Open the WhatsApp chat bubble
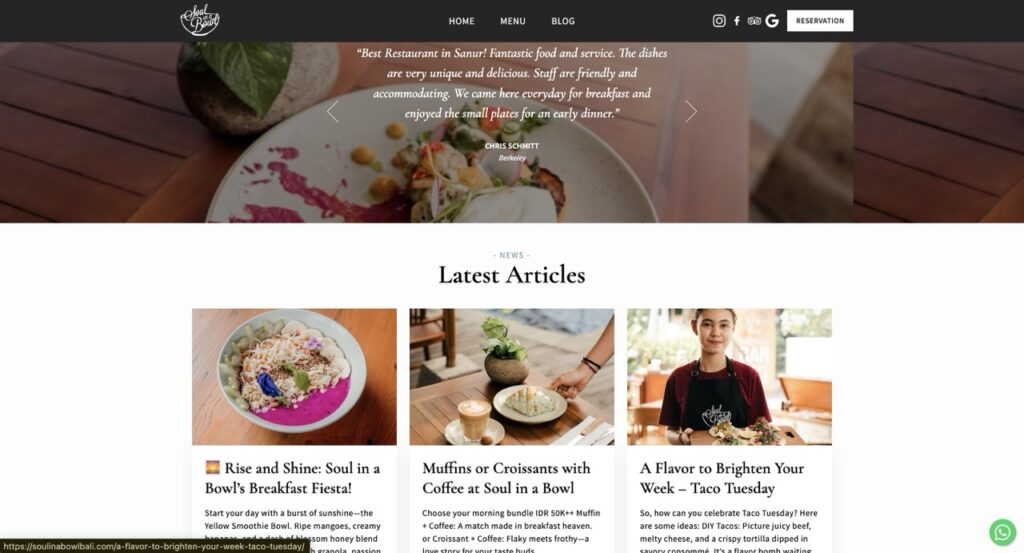 pyautogui.click(x=1002, y=532)
